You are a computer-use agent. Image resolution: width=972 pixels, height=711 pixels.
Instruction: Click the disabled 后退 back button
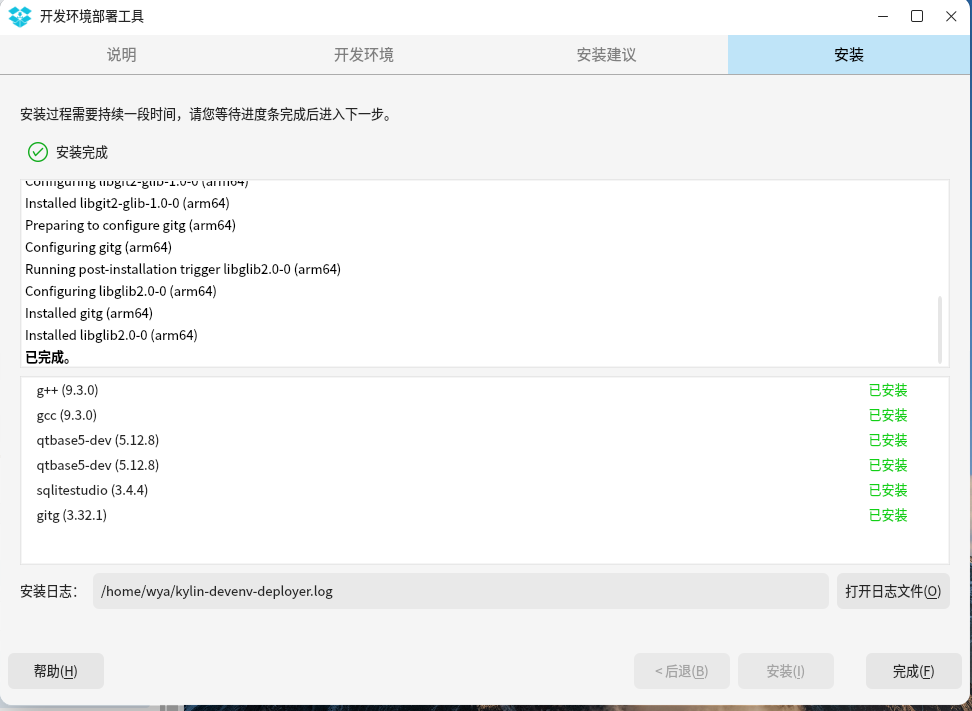click(x=681, y=671)
